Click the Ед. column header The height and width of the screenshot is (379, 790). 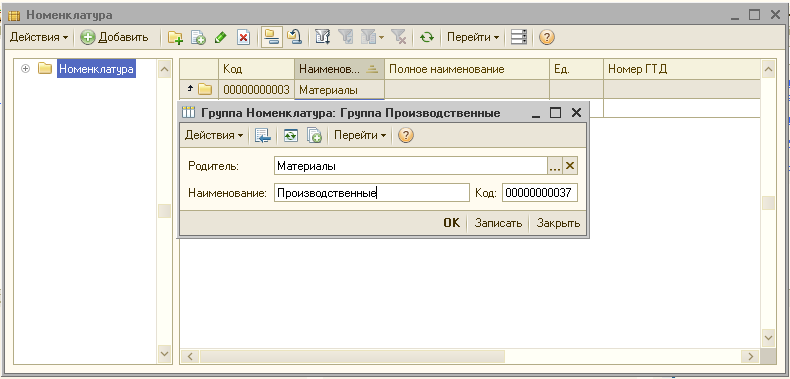point(576,69)
